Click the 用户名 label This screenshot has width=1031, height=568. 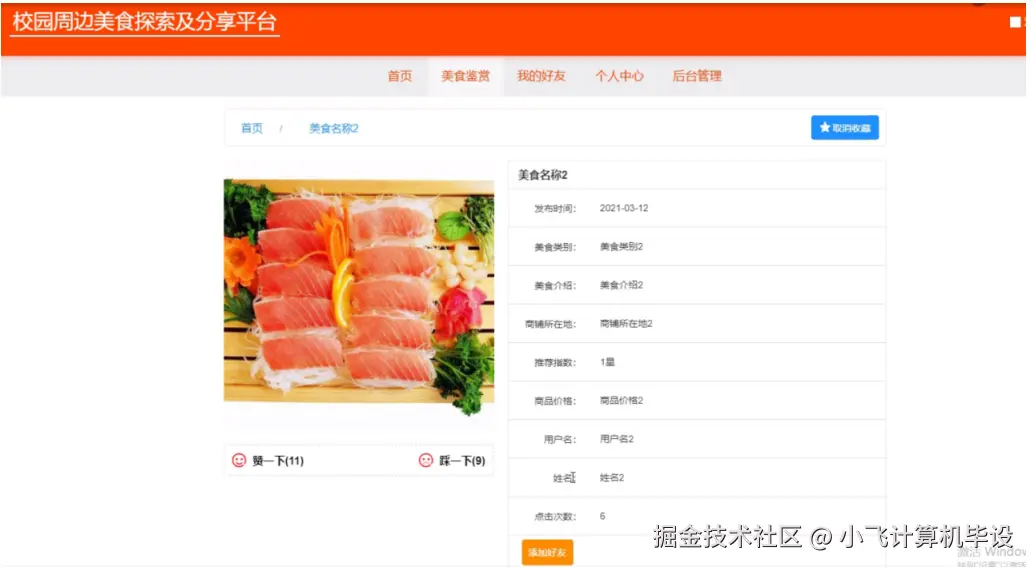560,439
